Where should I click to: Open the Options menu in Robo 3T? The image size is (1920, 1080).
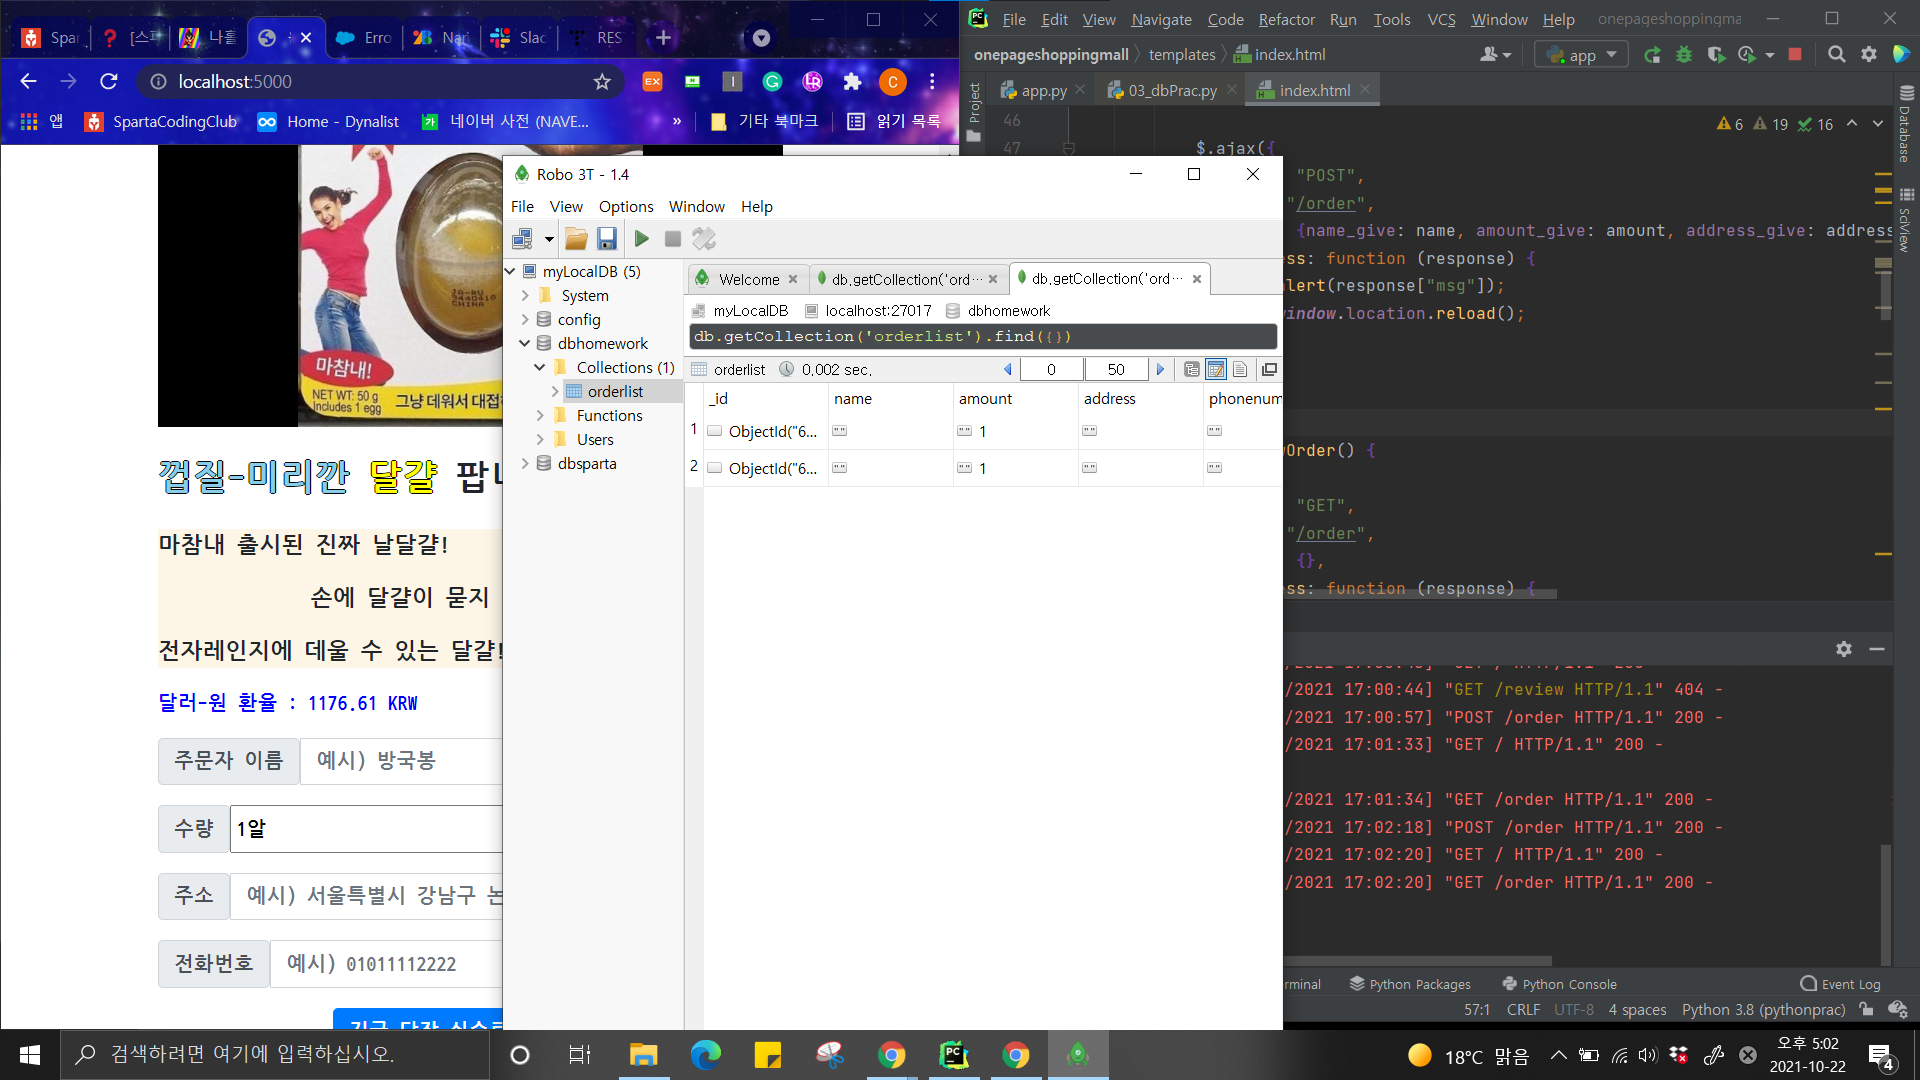pos(625,207)
